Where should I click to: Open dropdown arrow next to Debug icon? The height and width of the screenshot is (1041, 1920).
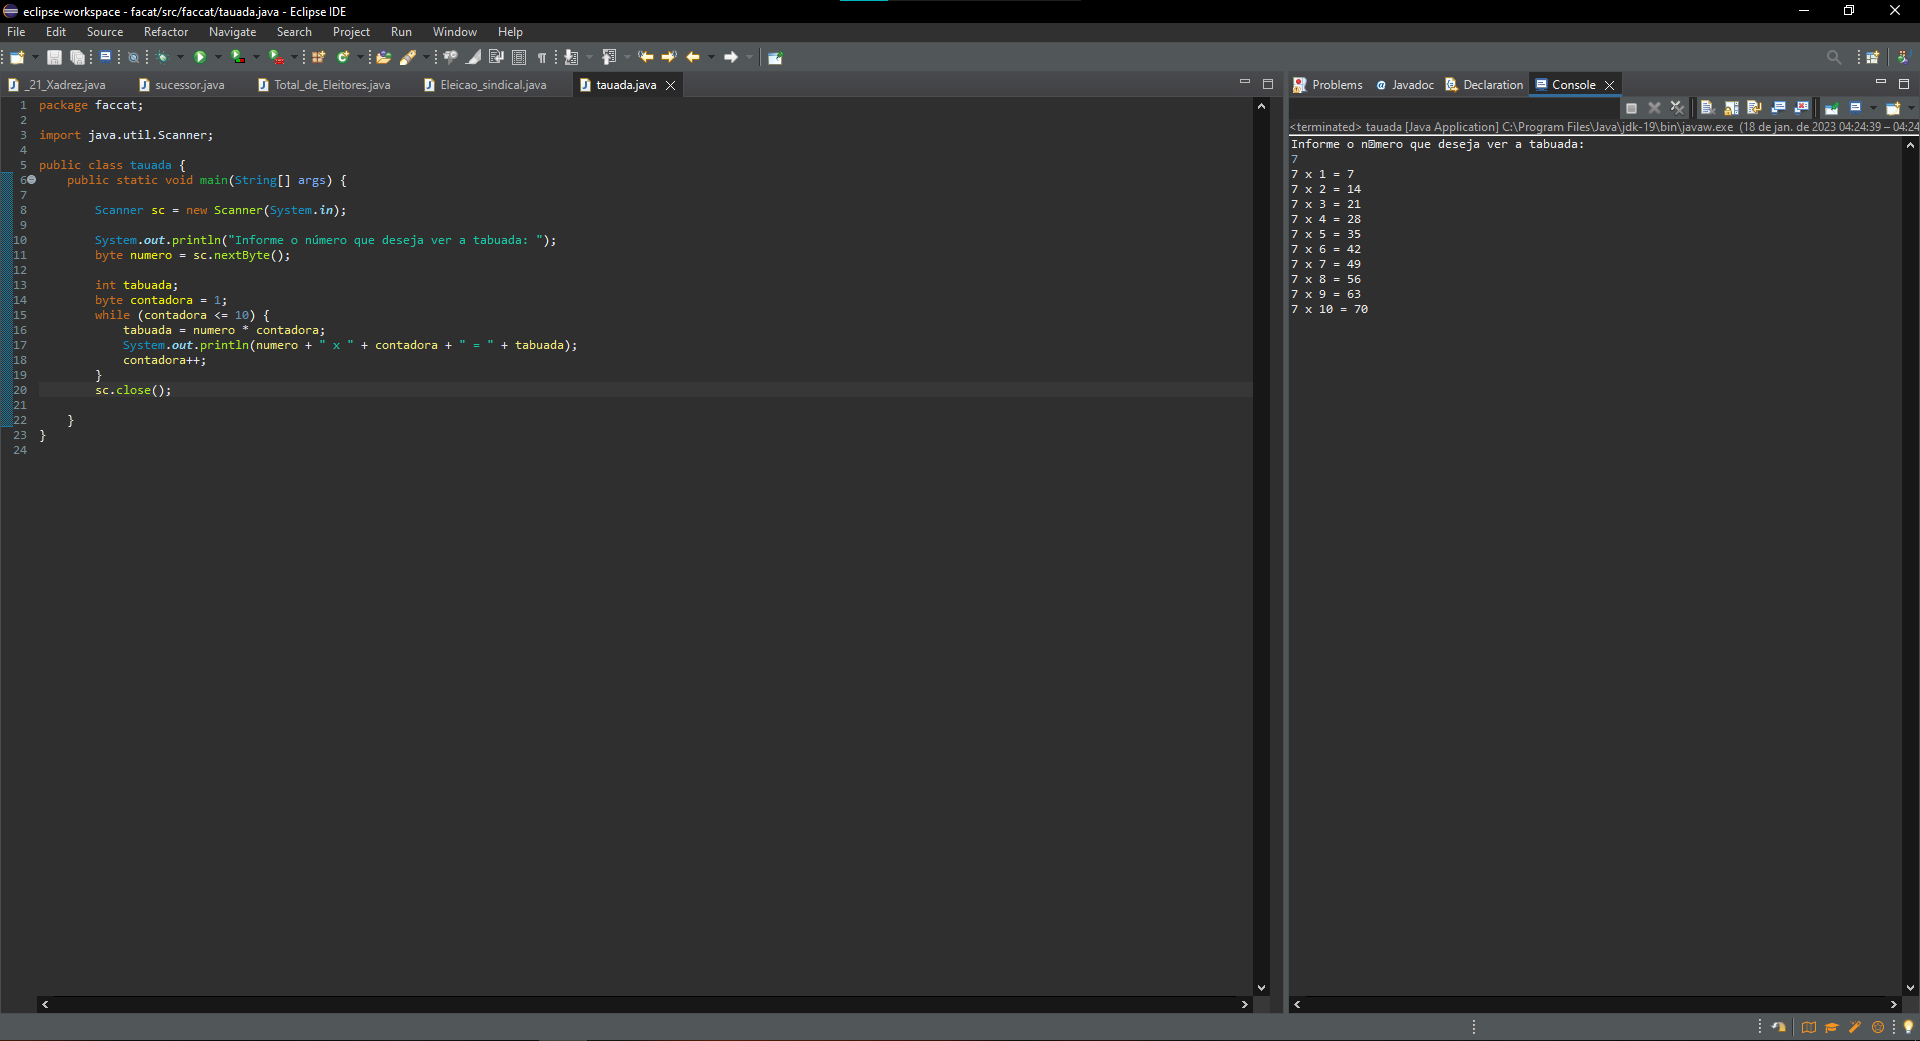point(180,57)
